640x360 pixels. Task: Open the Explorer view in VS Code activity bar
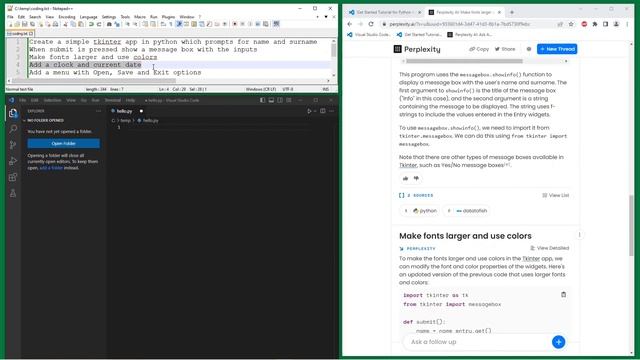click(x=13, y=113)
